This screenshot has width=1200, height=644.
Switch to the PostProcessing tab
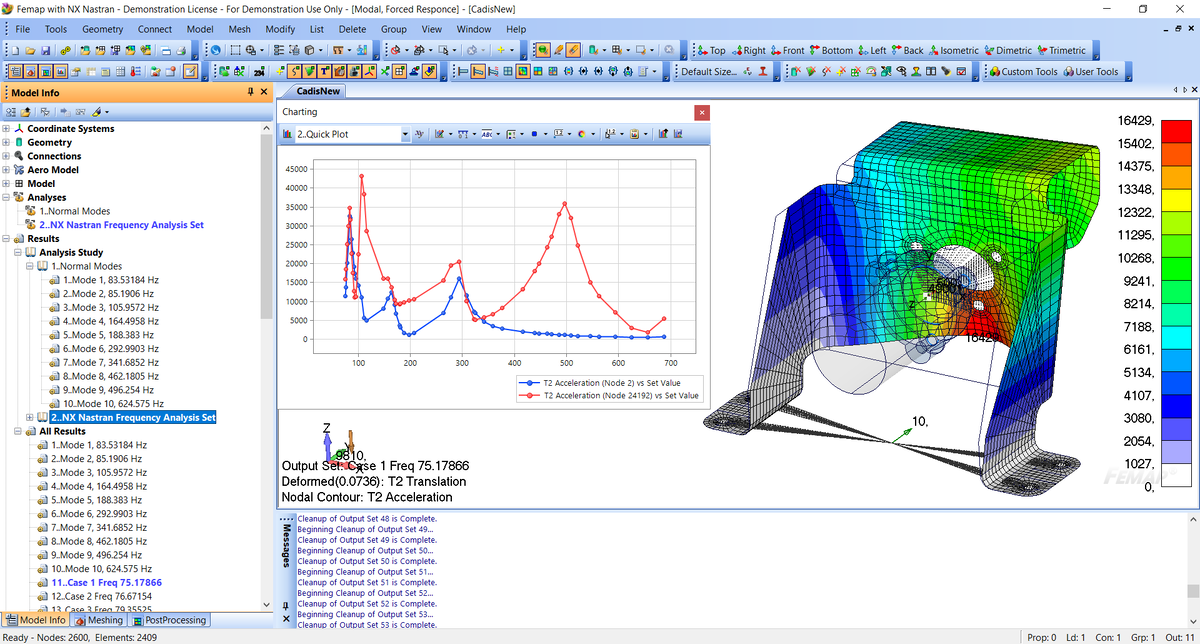[168, 620]
